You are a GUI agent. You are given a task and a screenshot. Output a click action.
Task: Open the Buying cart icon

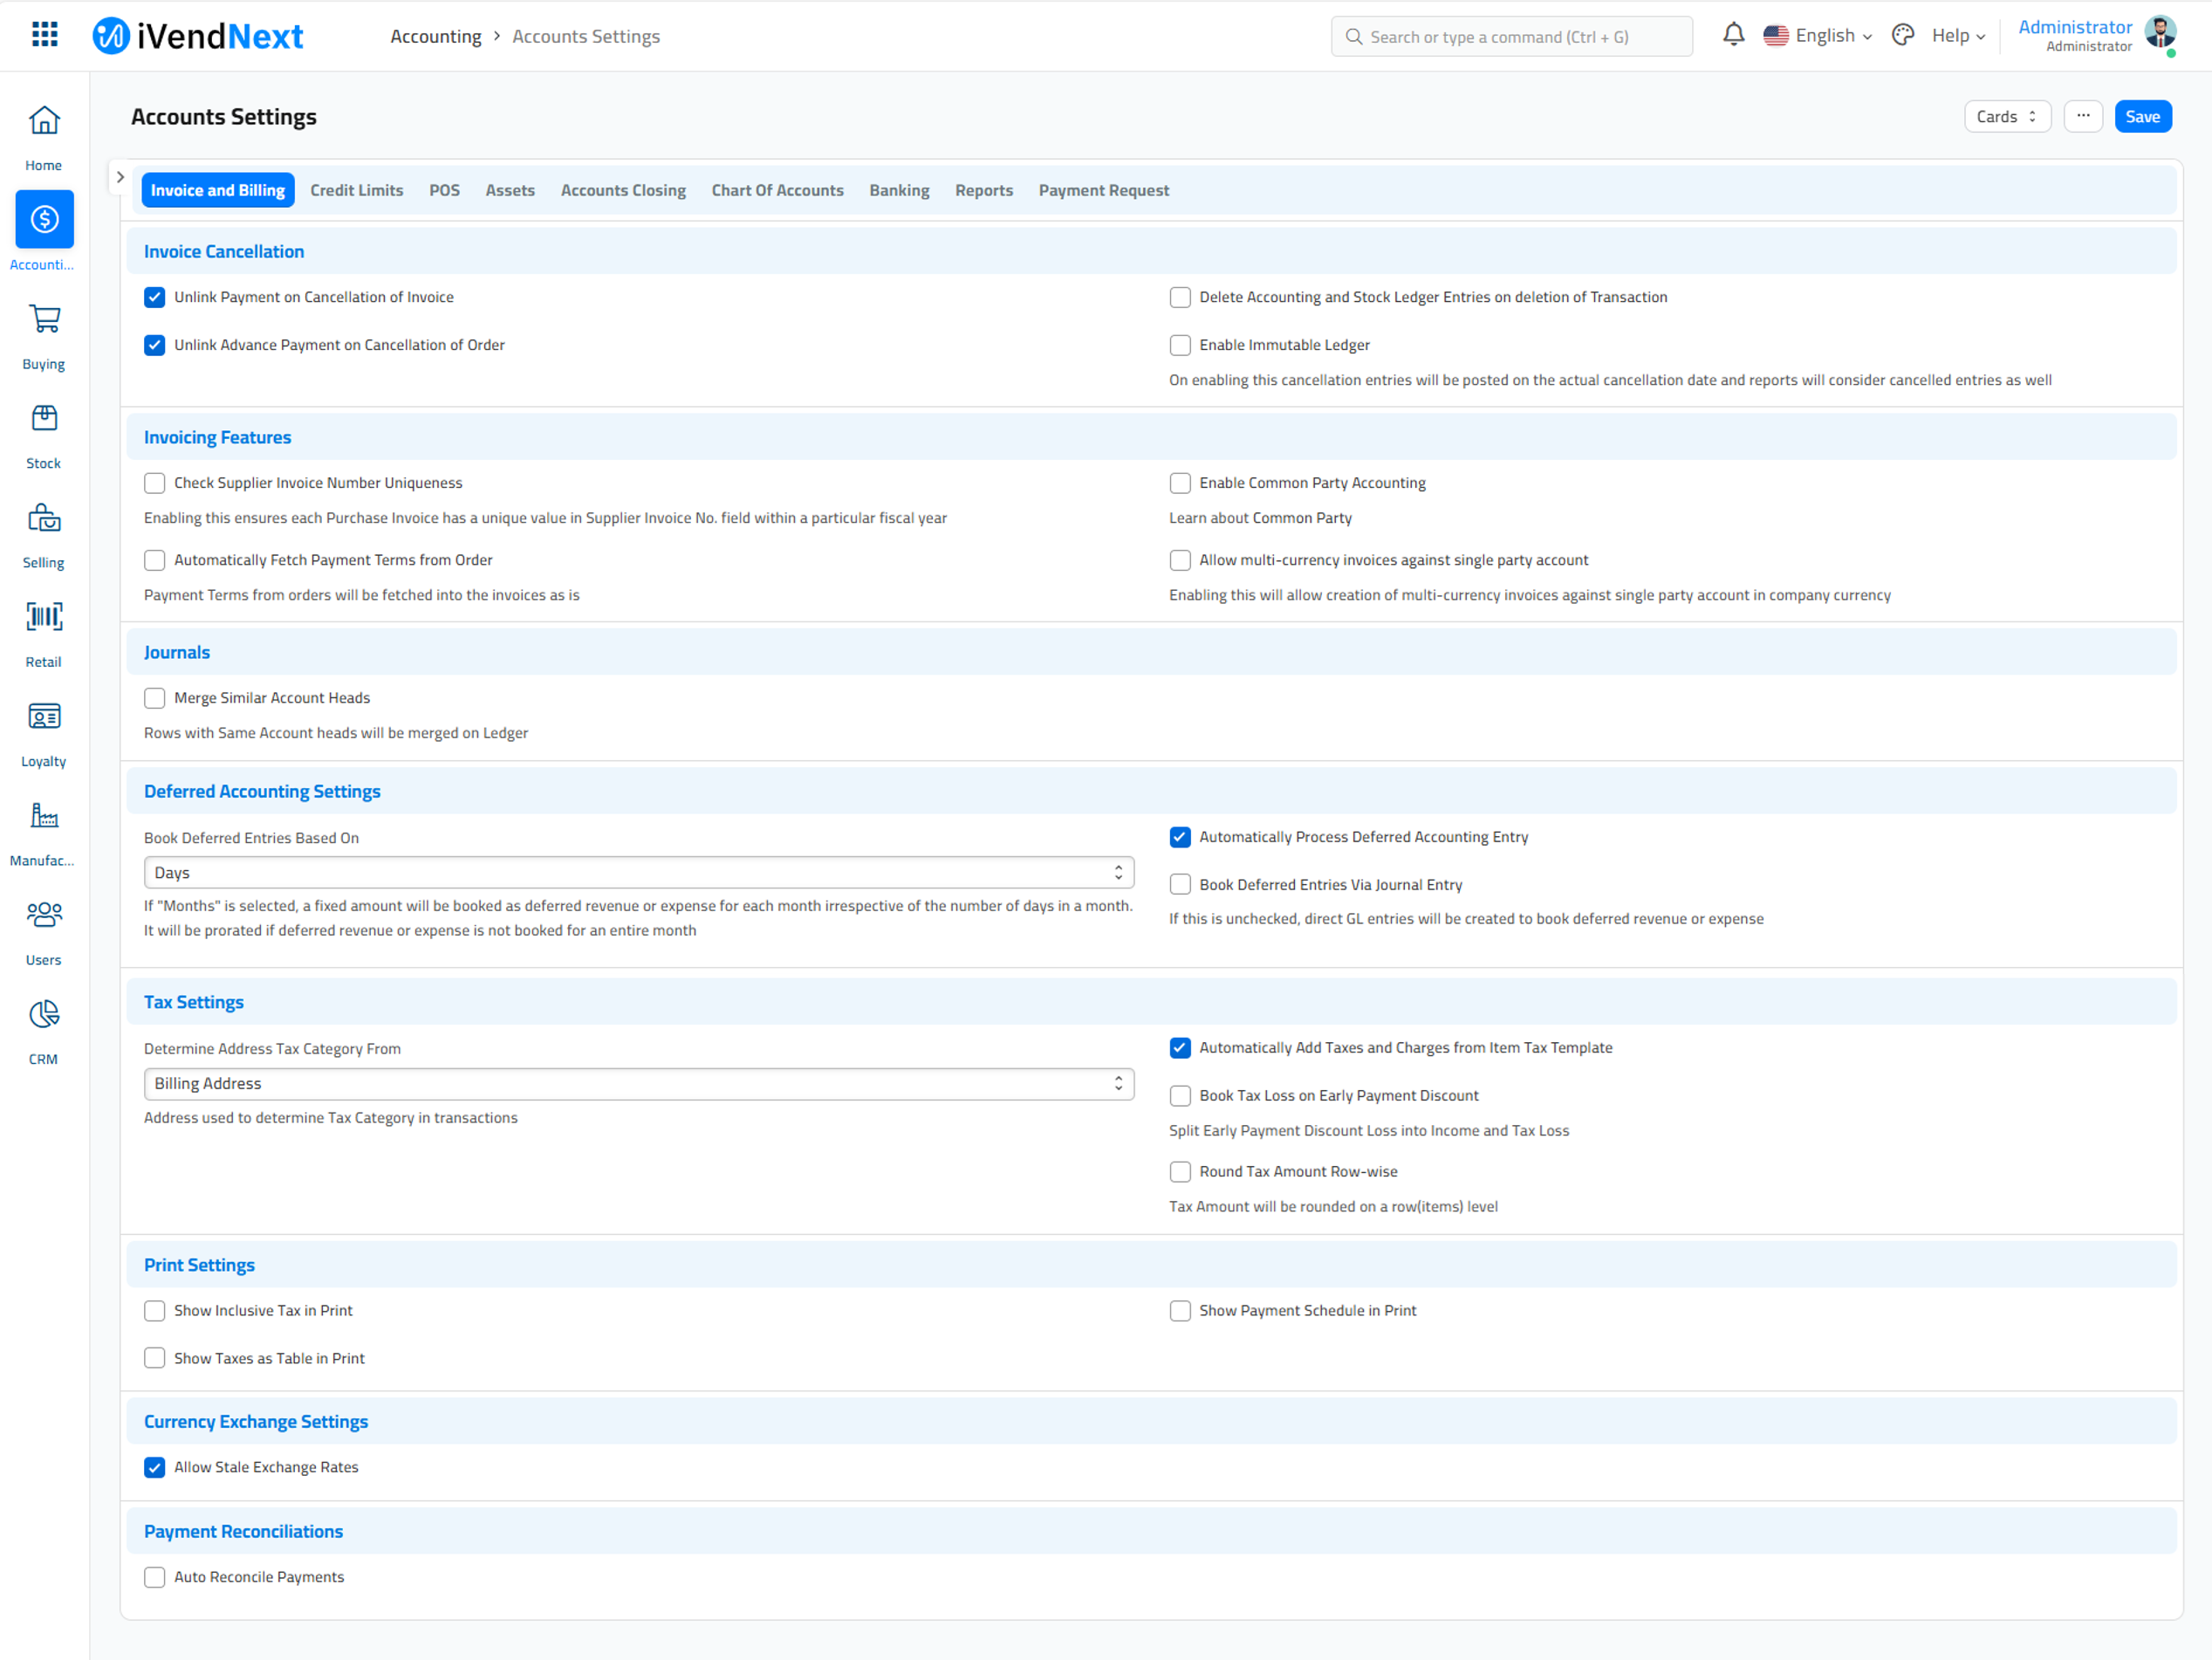coord(44,319)
